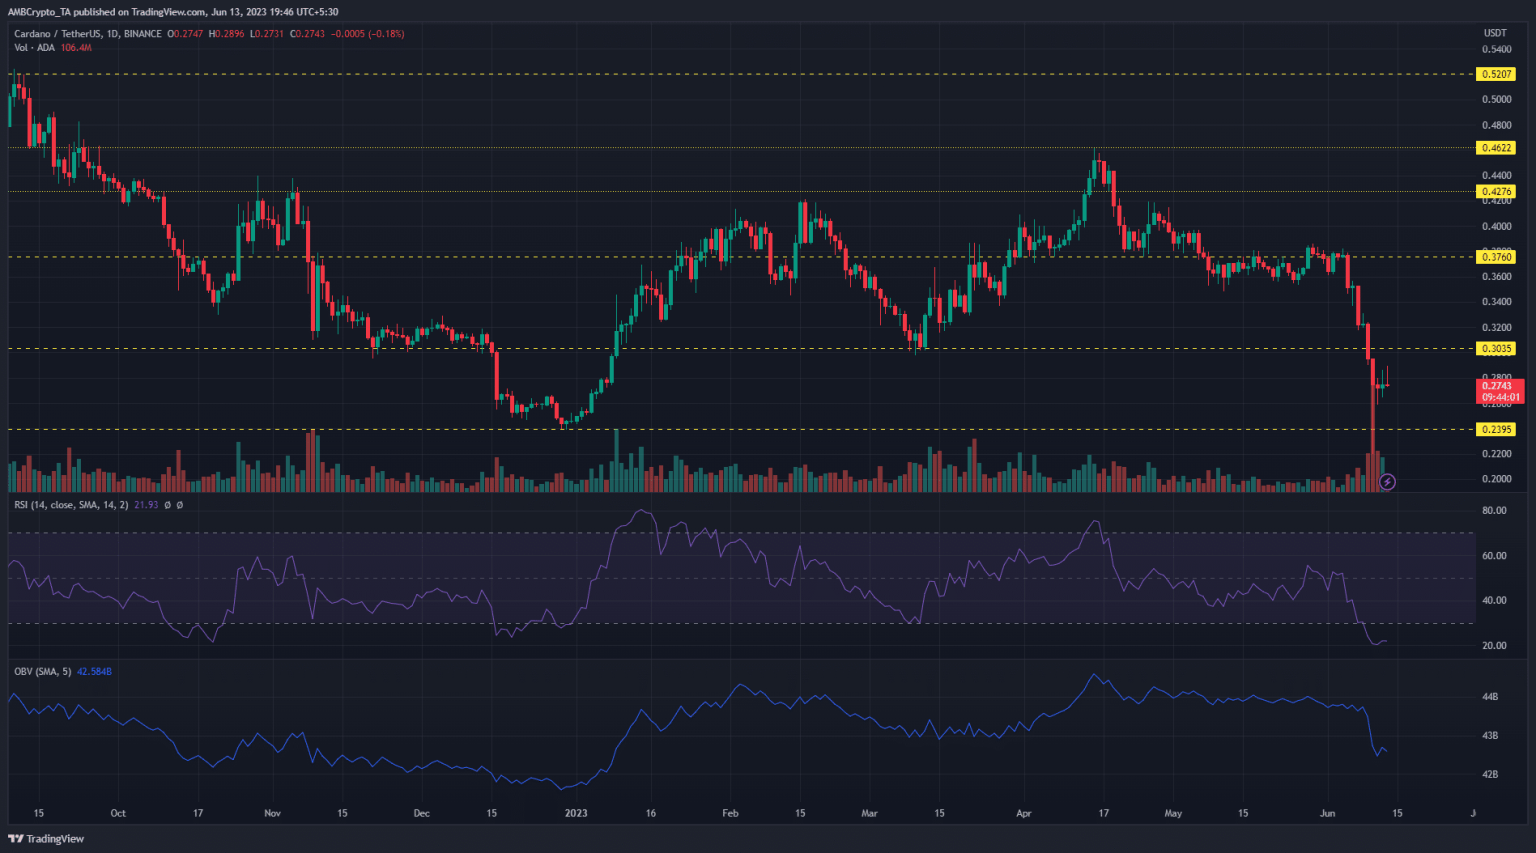Select the OBV (SMA, 5) indicator label
This screenshot has width=1536, height=853.
40,672
